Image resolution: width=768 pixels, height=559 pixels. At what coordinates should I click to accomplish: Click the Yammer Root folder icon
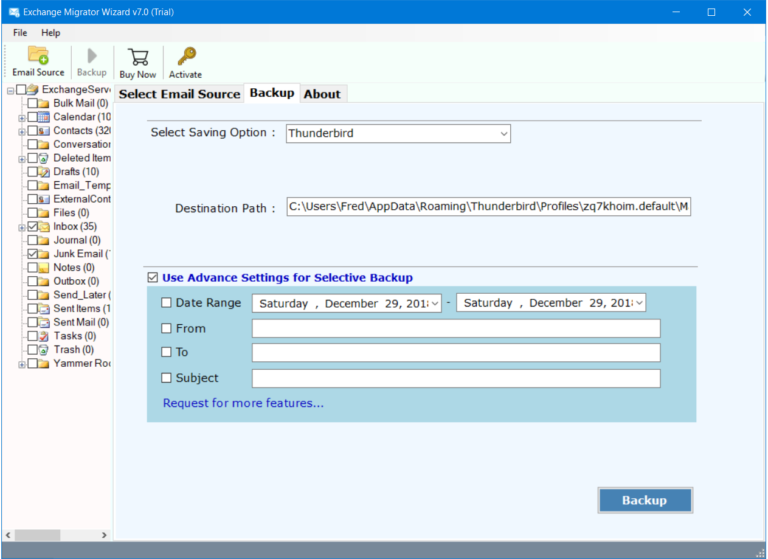[44, 364]
